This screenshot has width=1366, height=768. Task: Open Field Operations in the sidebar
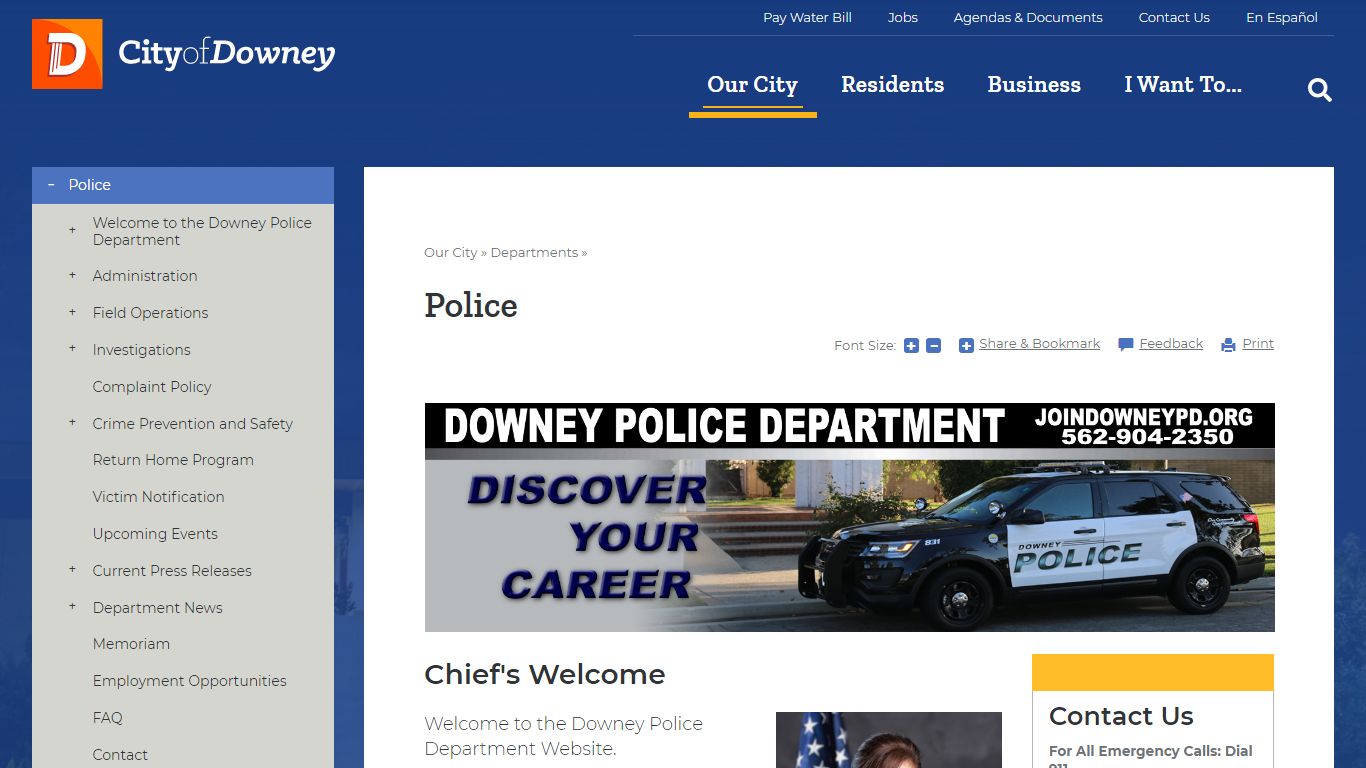[x=150, y=313]
